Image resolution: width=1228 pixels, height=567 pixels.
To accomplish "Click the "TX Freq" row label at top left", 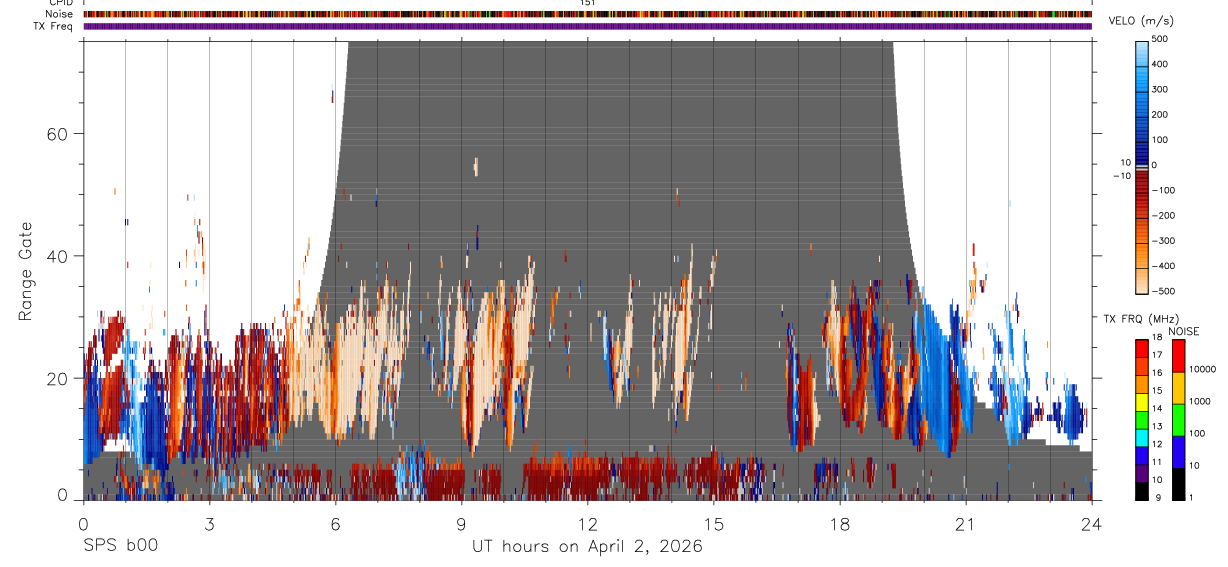I will click(53, 26).
